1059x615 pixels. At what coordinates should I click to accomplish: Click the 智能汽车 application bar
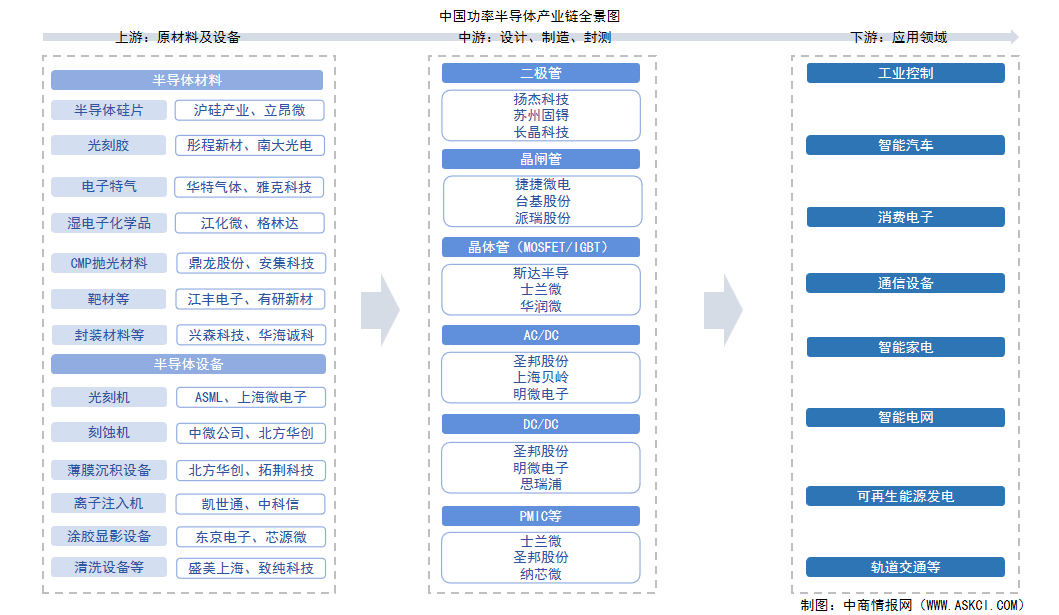pyautogui.click(x=906, y=145)
